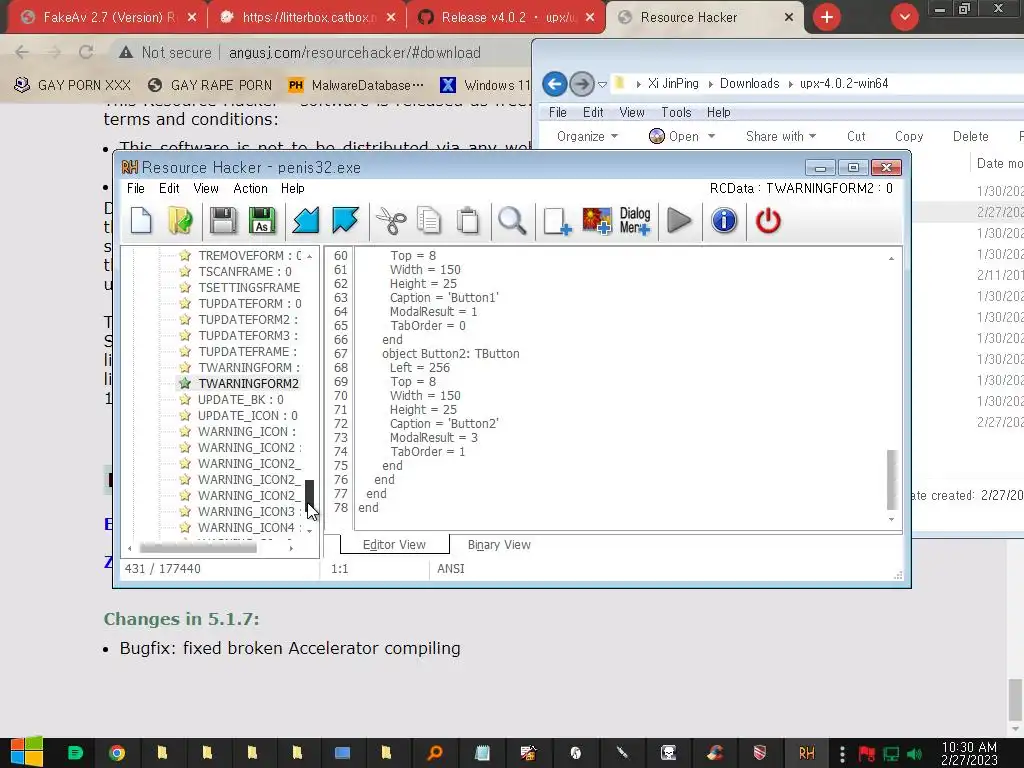This screenshot has height=768, width=1024.
Task: Click line 72 Caption = 'Button2'
Action: [x=444, y=424]
